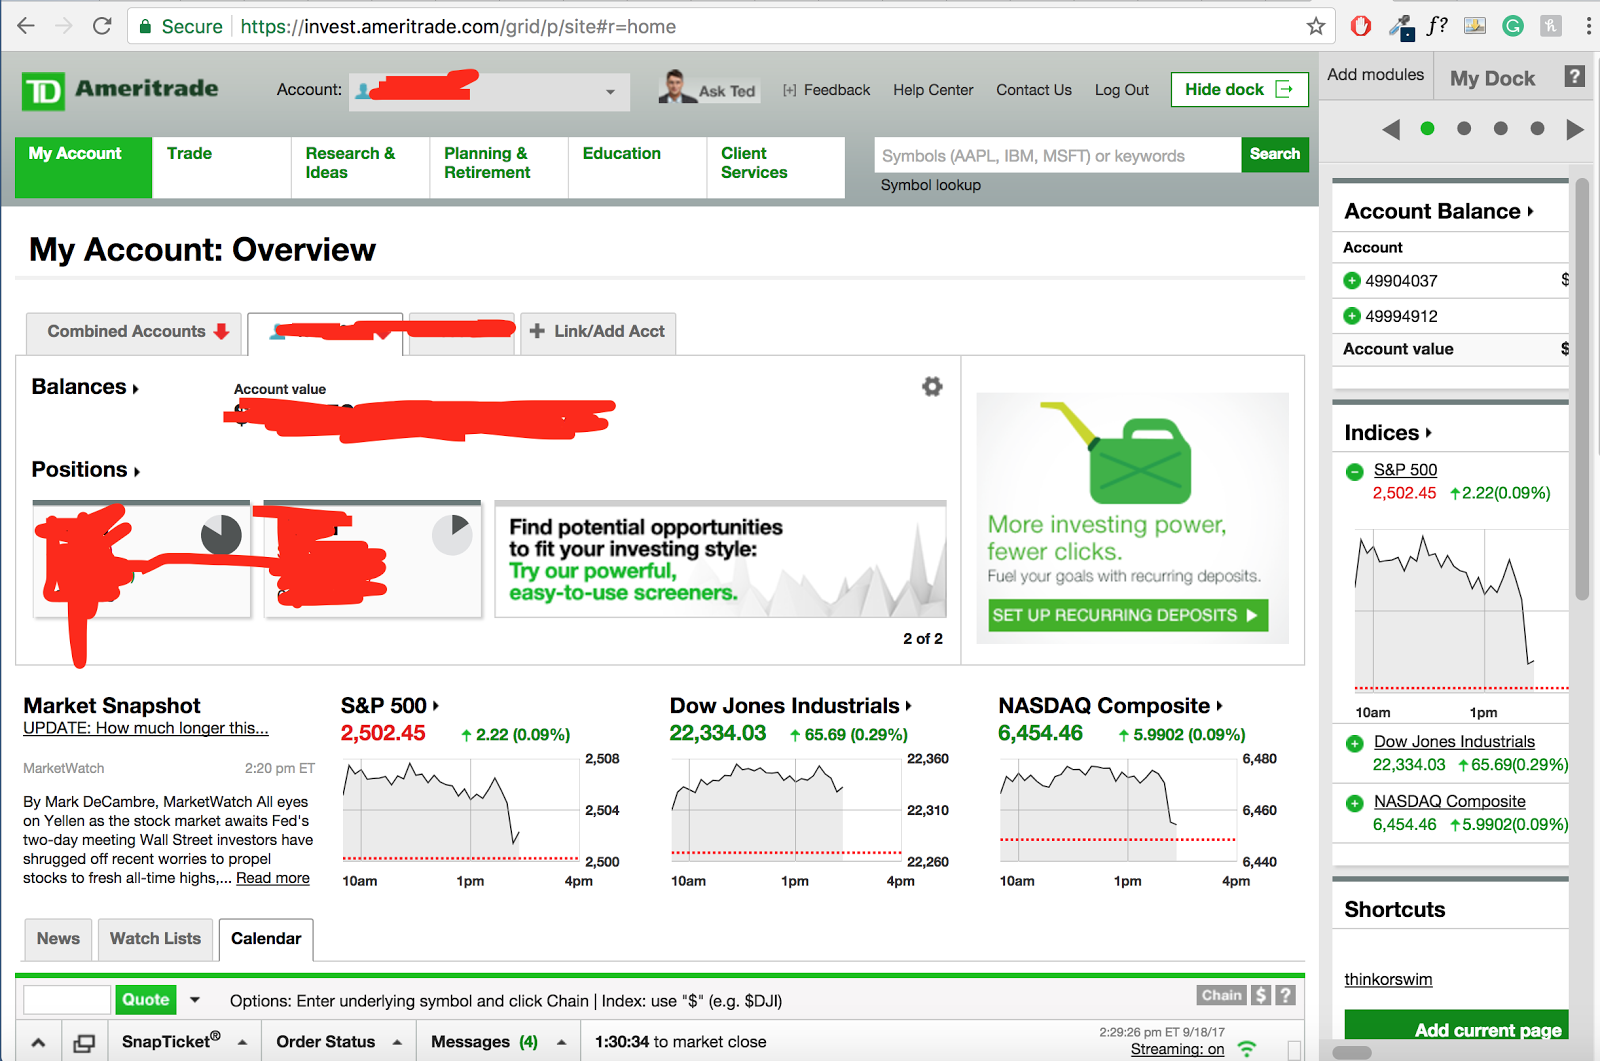Screen dimensions: 1600x1061
Task: Open the browser three-dot menu
Action: (x=1588, y=26)
